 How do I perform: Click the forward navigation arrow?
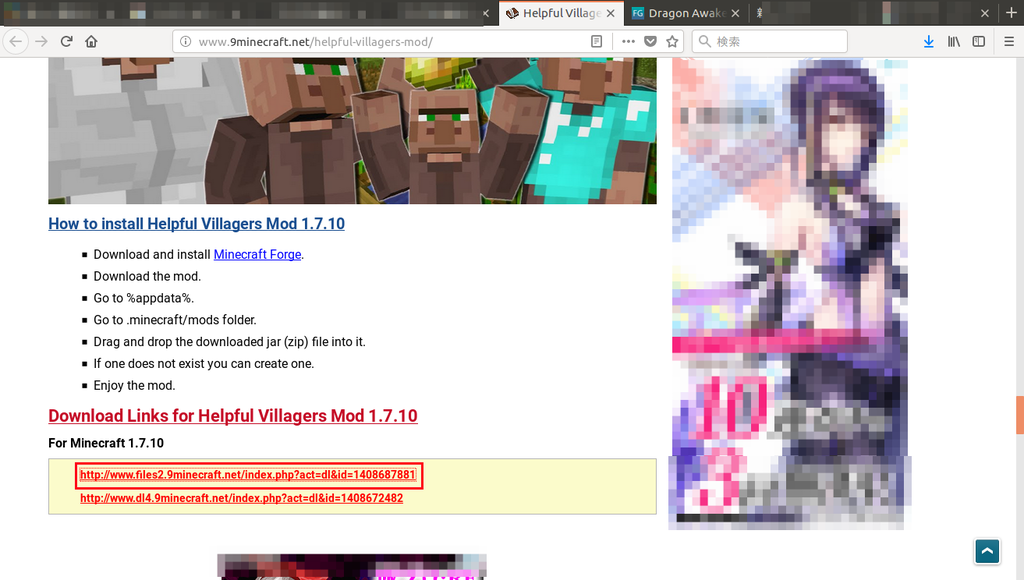[41, 41]
